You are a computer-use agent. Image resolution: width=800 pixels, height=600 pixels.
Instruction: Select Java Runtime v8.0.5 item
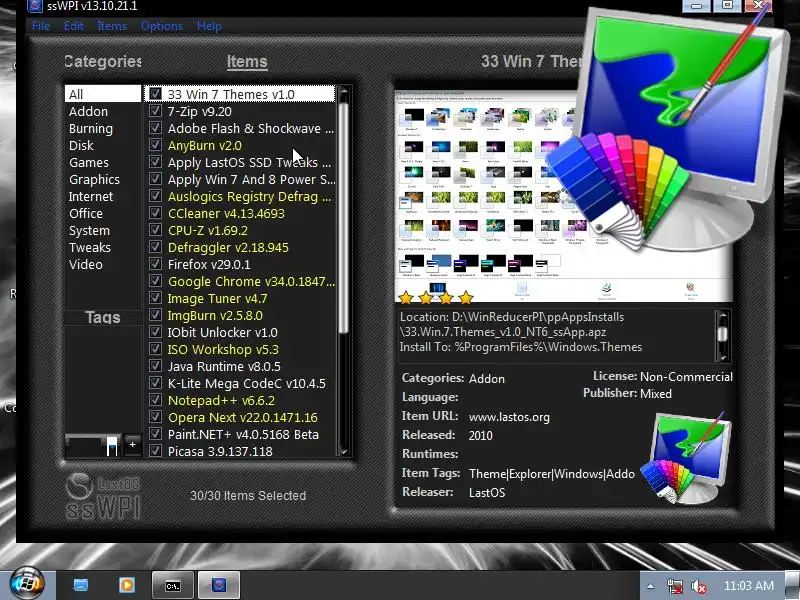tap(224, 366)
